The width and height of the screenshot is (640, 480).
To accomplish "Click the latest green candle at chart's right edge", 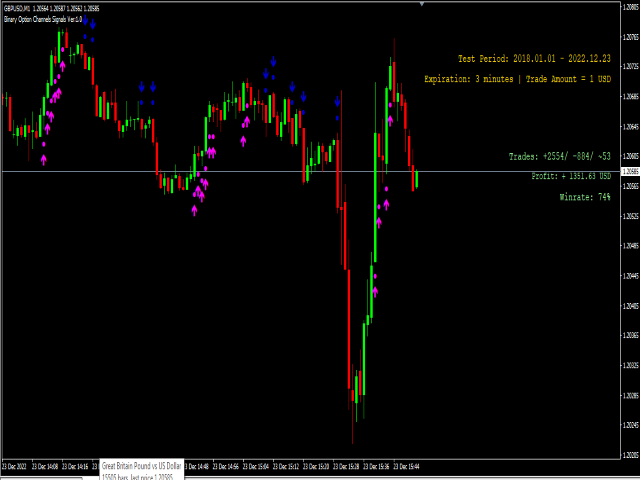I will point(417,179).
